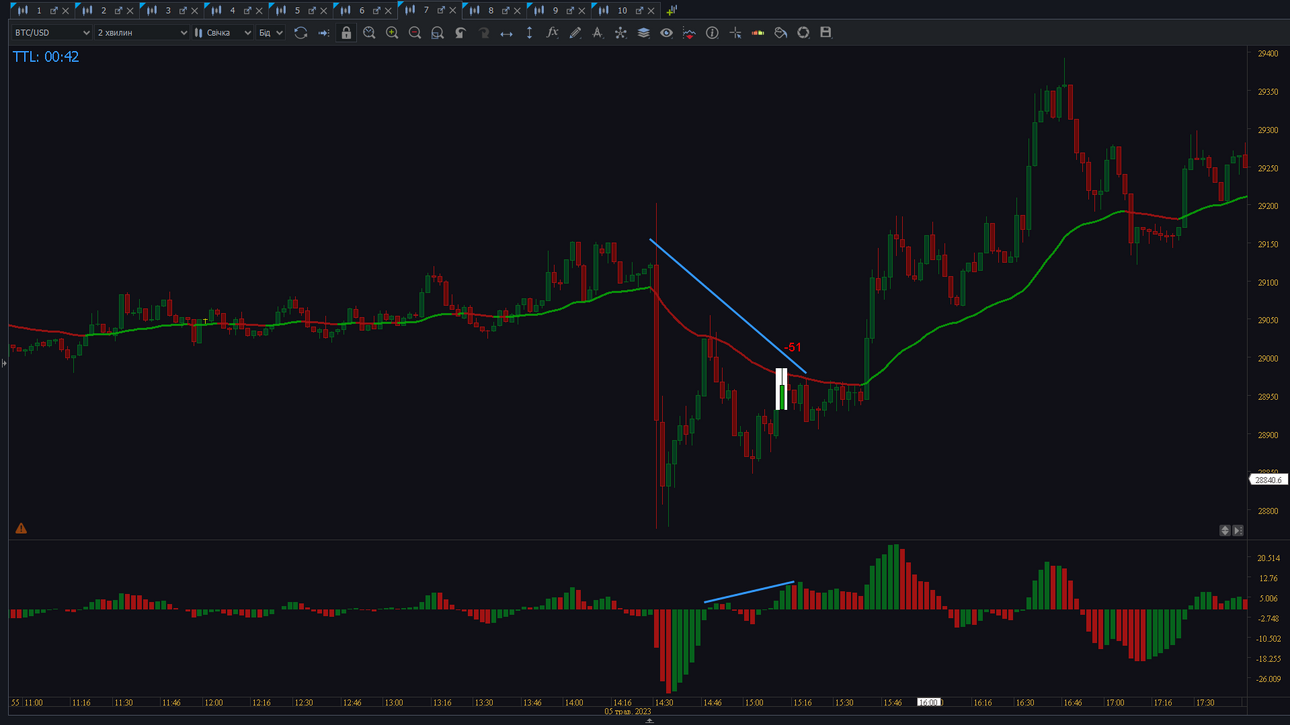Toggle the eye visibility icon
1290x725 pixels.
[666, 33]
